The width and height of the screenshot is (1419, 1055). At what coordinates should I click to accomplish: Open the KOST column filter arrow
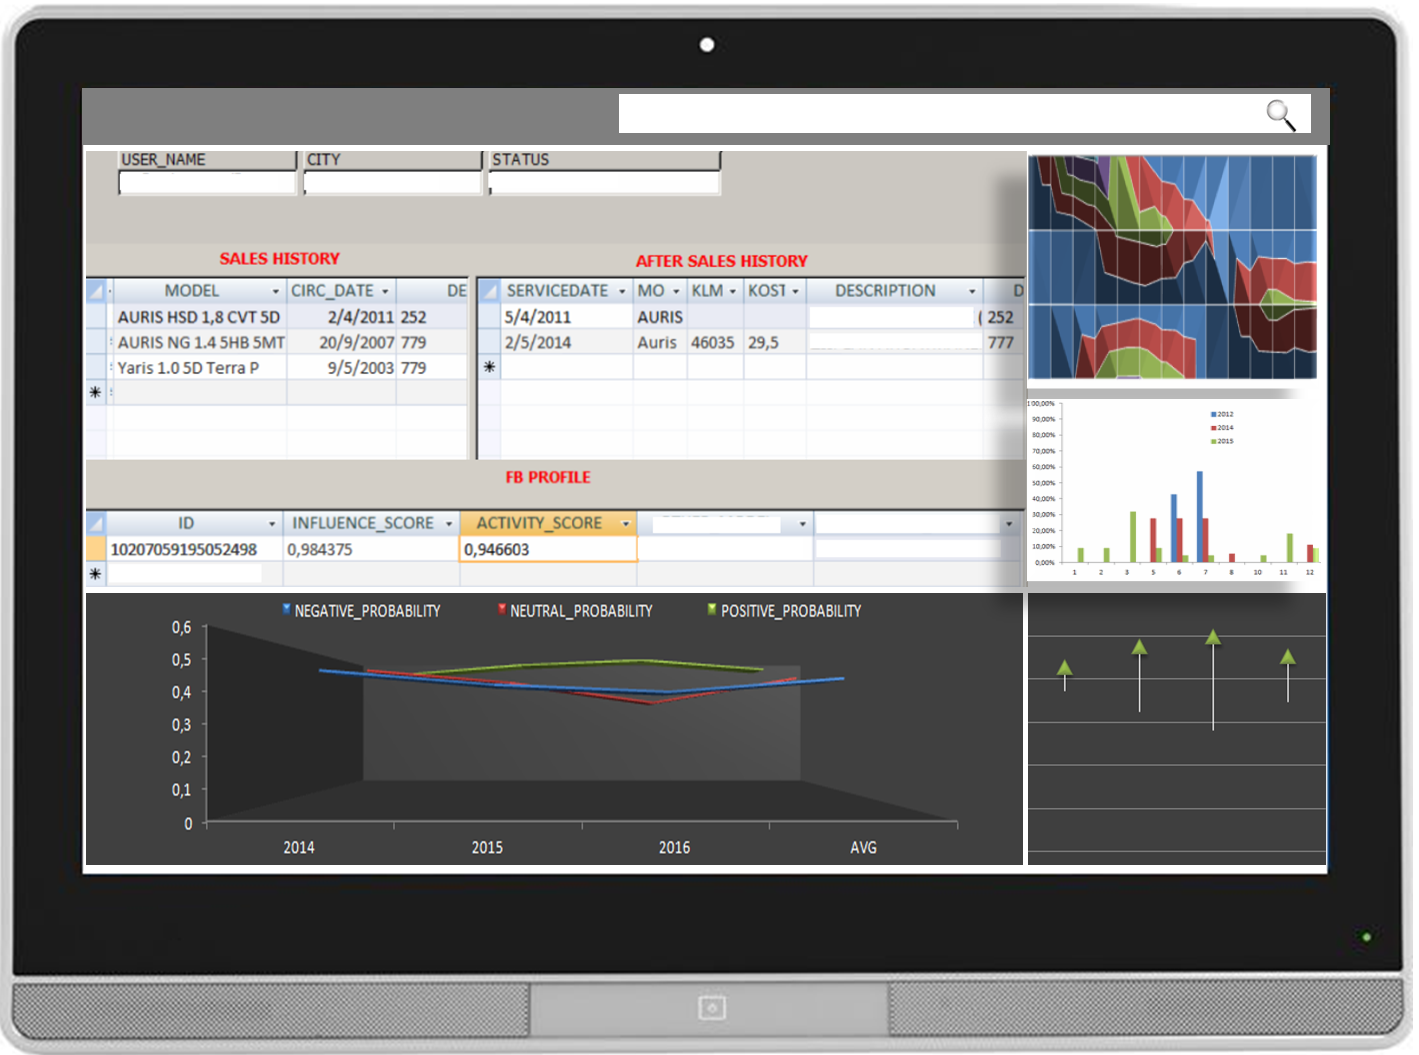pyautogui.click(x=795, y=291)
